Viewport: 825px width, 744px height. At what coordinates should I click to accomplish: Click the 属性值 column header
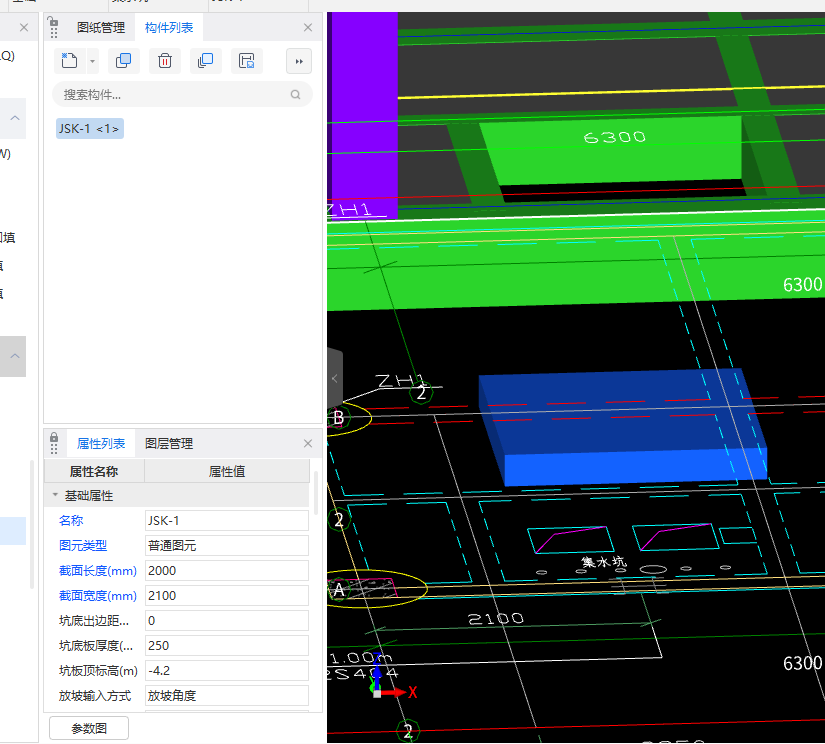[227, 471]
